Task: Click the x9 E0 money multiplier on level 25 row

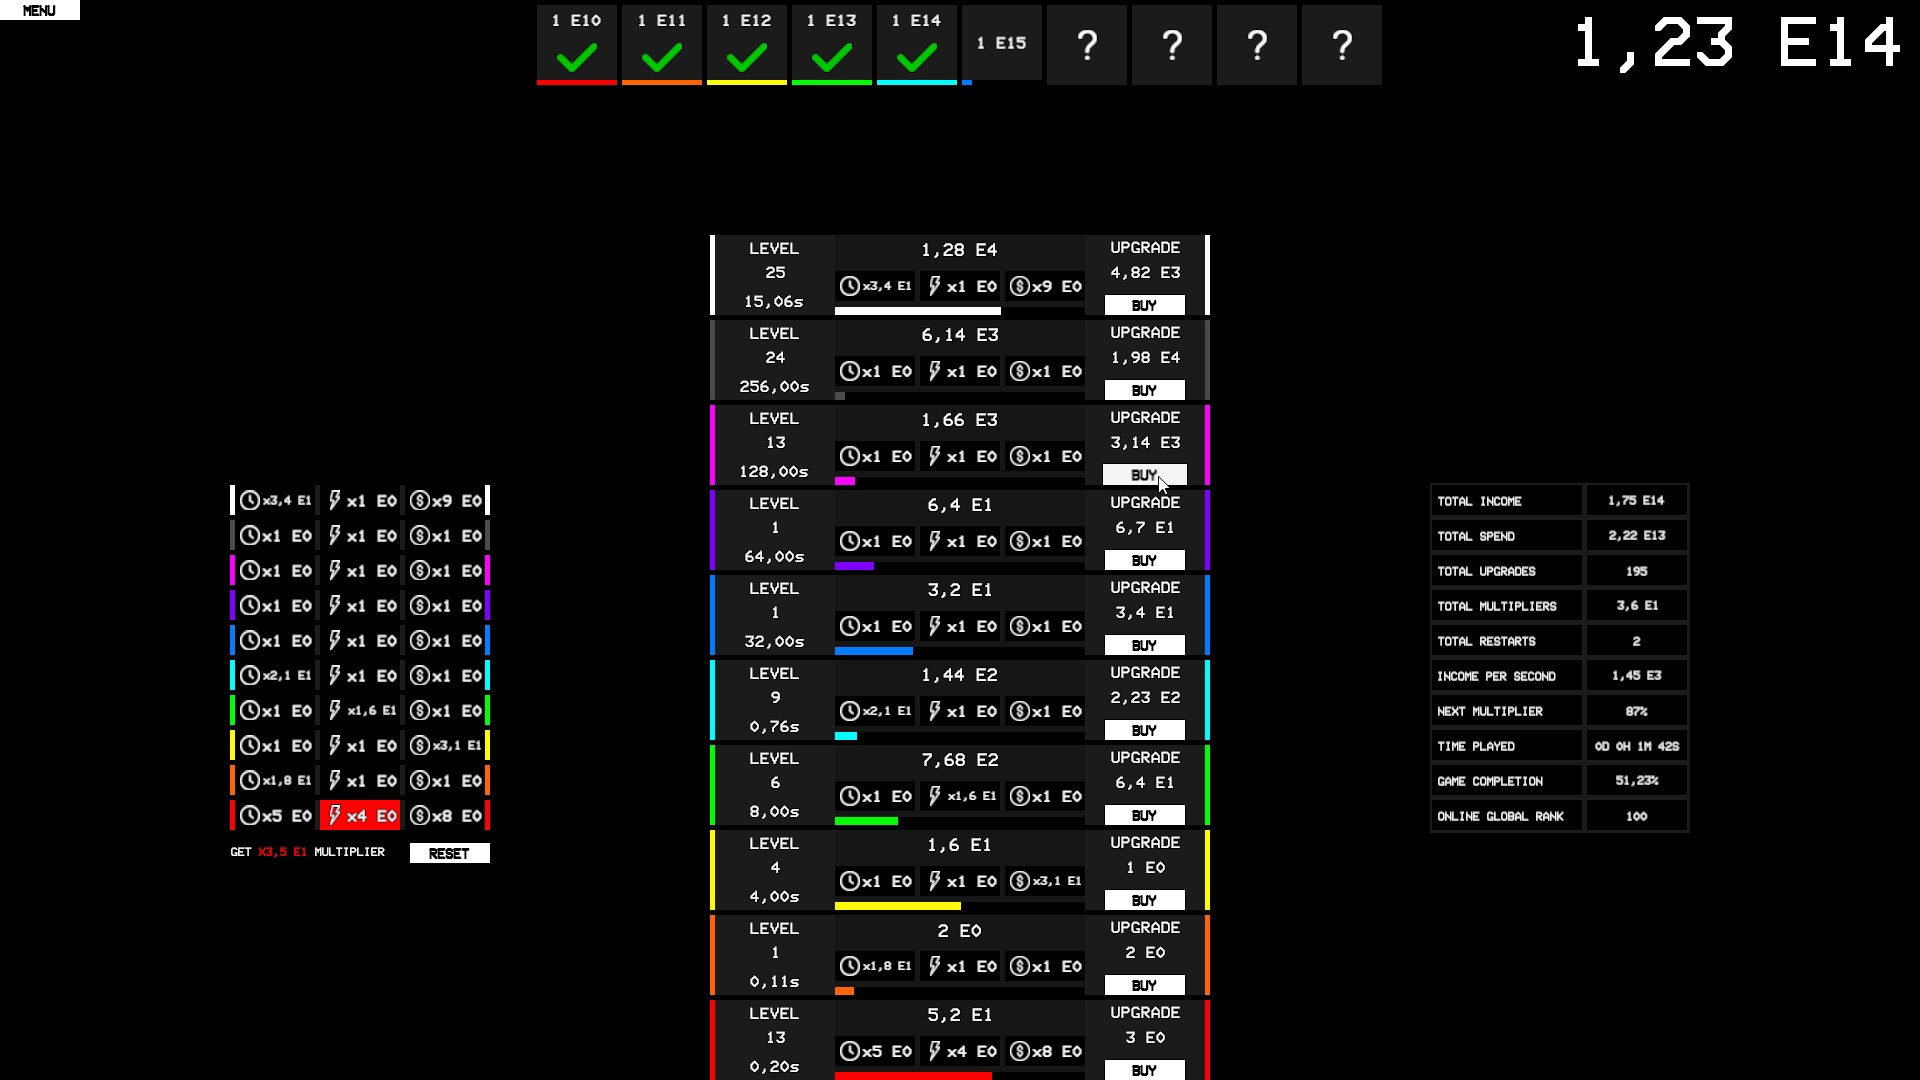Action: [x=1044, y=286]
